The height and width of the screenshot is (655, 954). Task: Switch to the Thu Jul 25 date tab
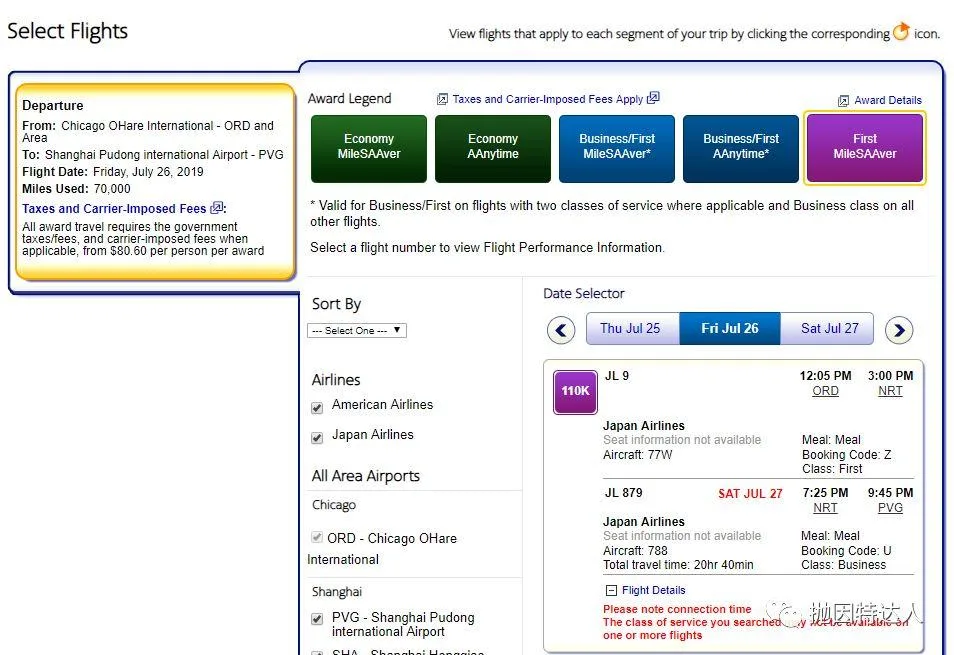point(632,328)
